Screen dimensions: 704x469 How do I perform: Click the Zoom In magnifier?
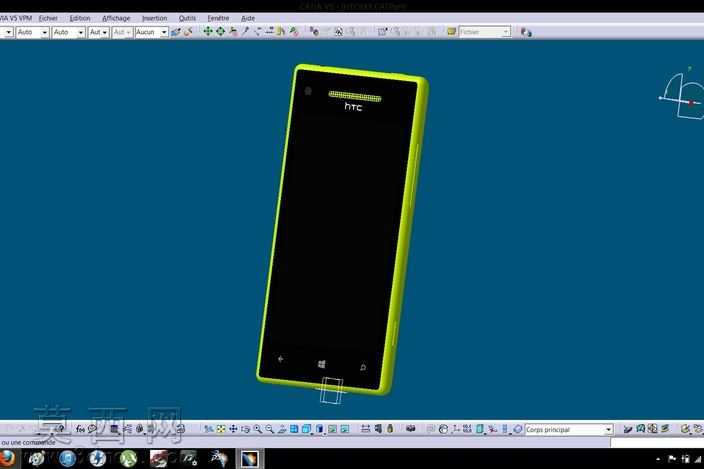[257, 429]
